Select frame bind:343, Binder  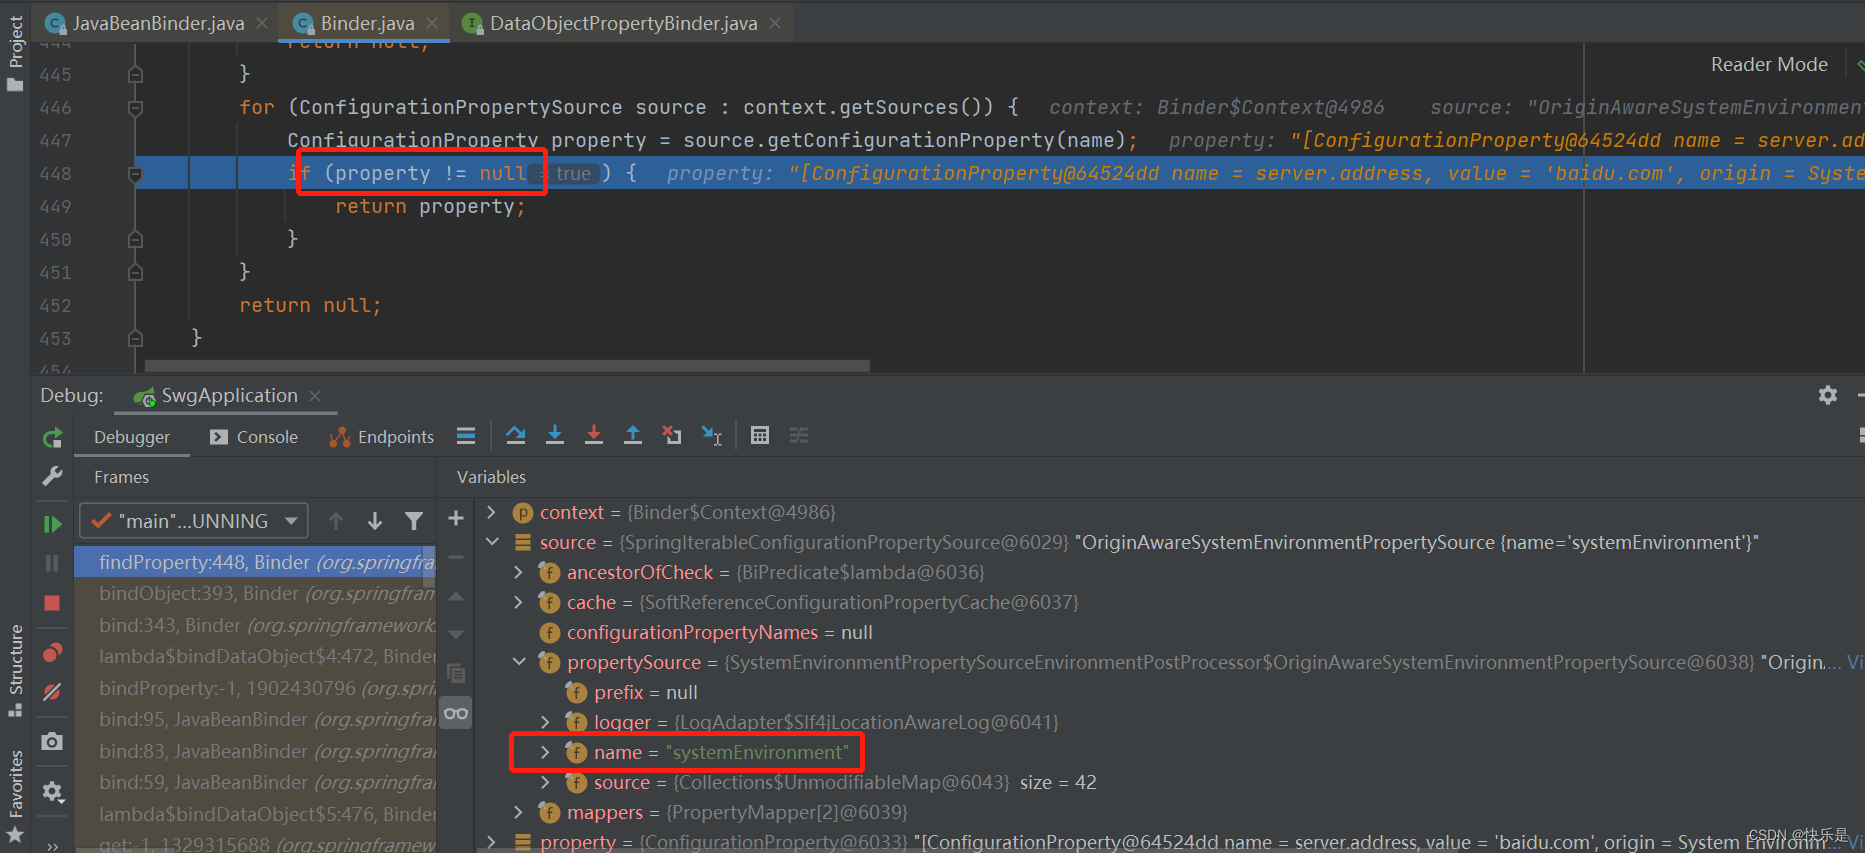pyautogui.click(x=255, y=625)
